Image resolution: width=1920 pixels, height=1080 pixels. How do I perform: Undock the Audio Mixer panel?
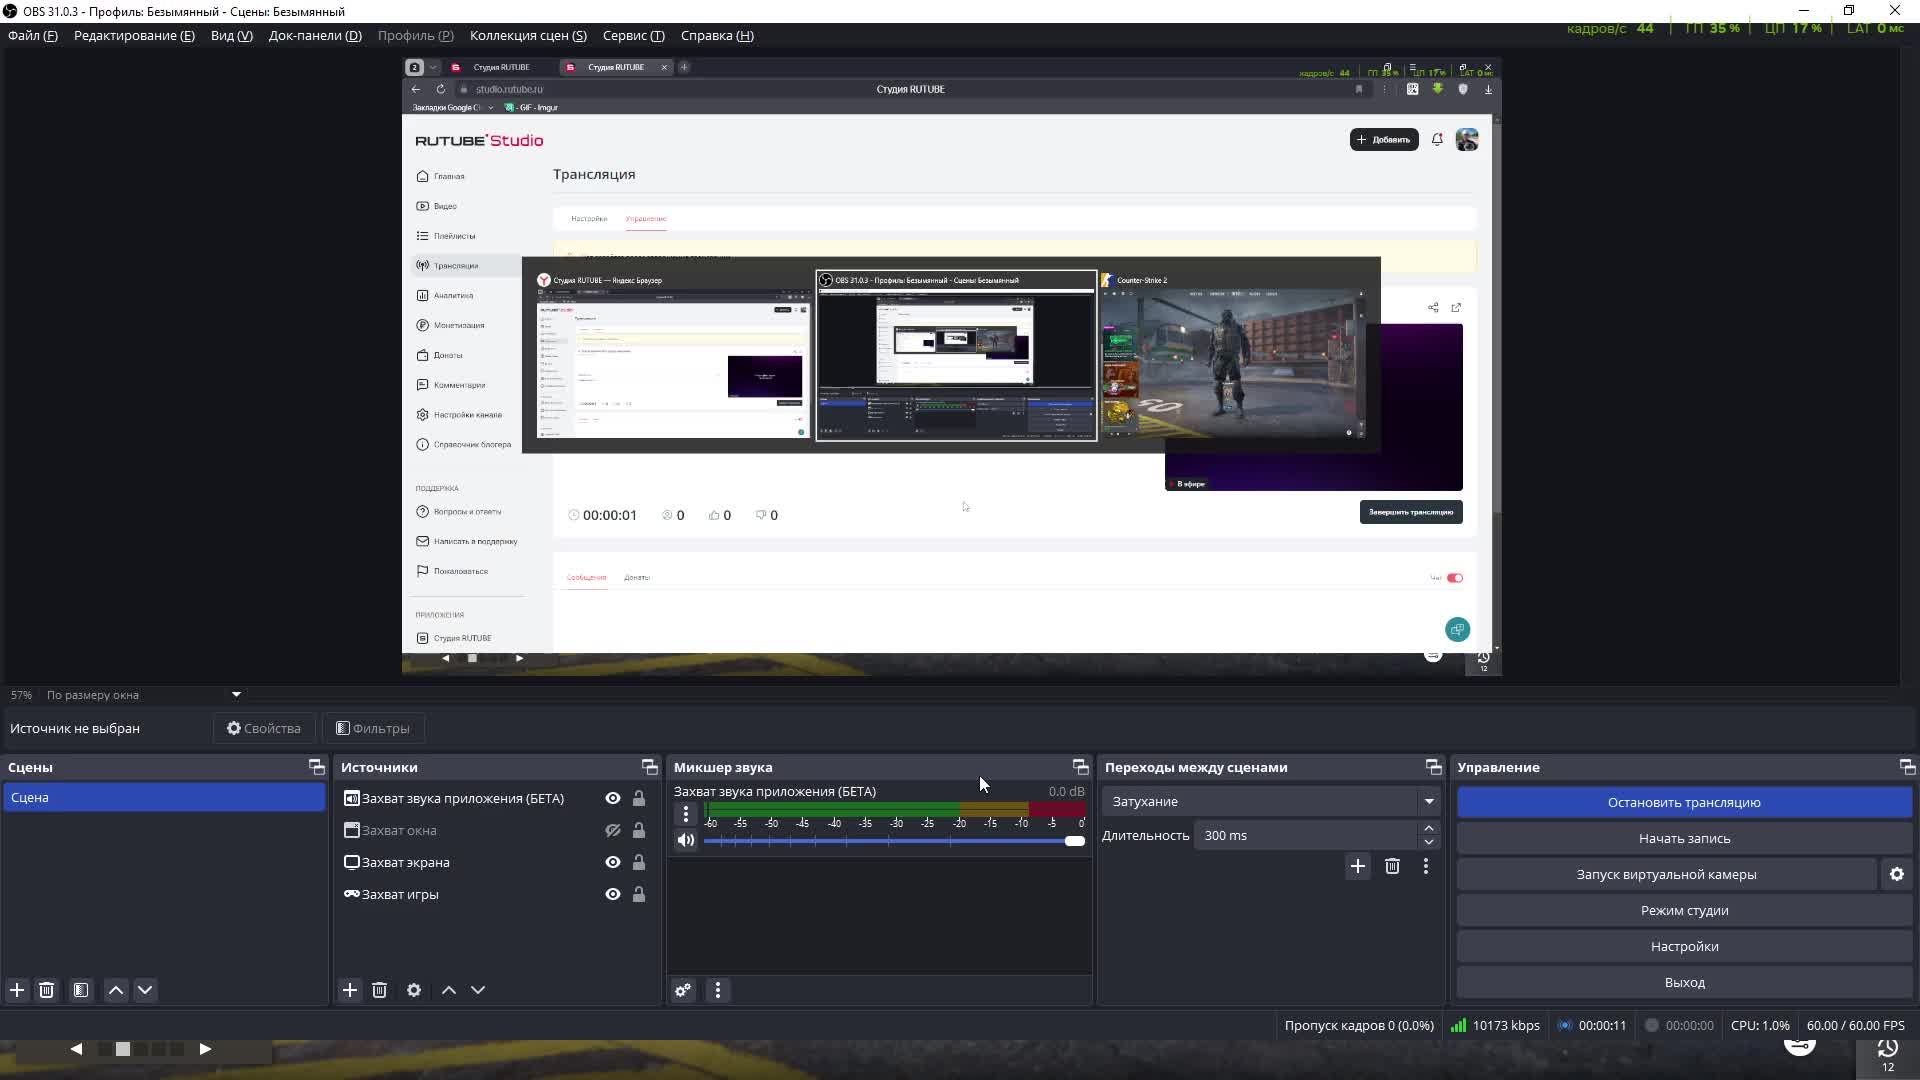(x=1081, y=767)
